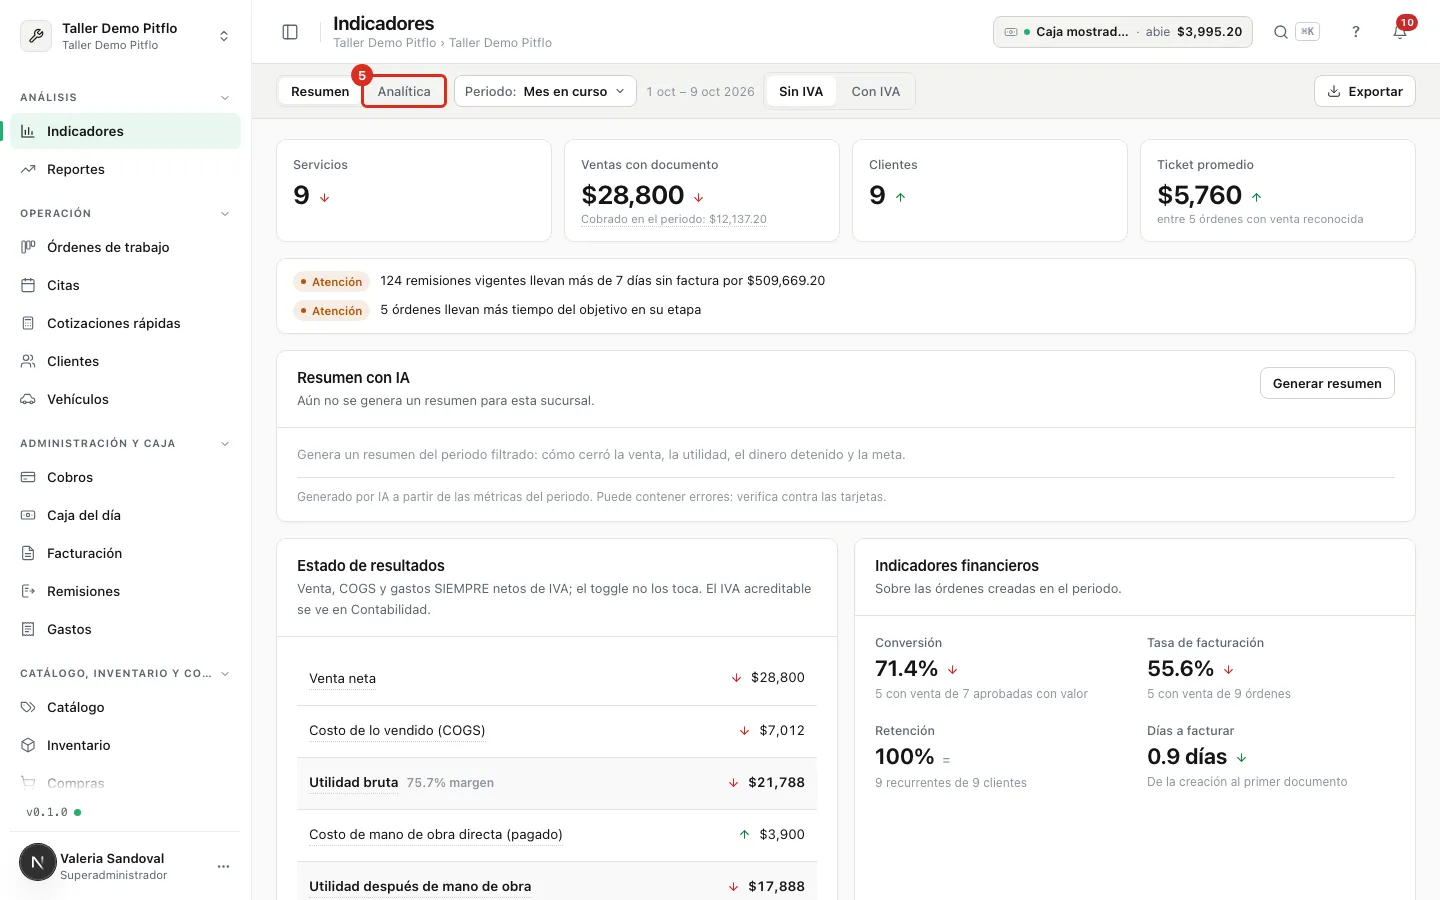Click the wrench logo of Taller Demo Pitflo
Image resolution: width=1440 pixels, height=900 pixels.
pyautogui.click(x=36, y=36)
